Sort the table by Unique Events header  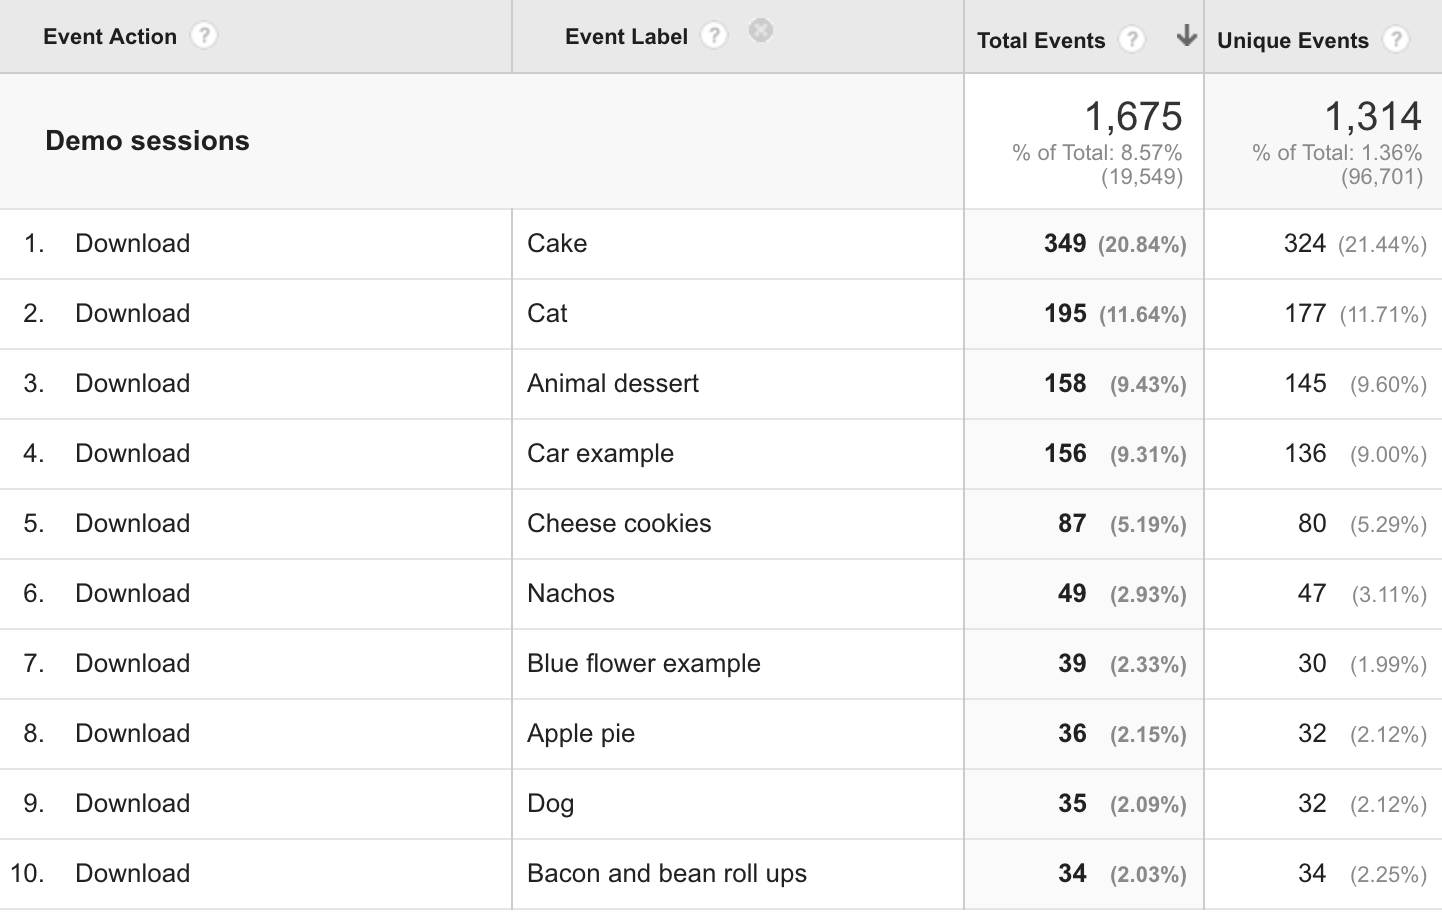click(x=1292, y=41)
